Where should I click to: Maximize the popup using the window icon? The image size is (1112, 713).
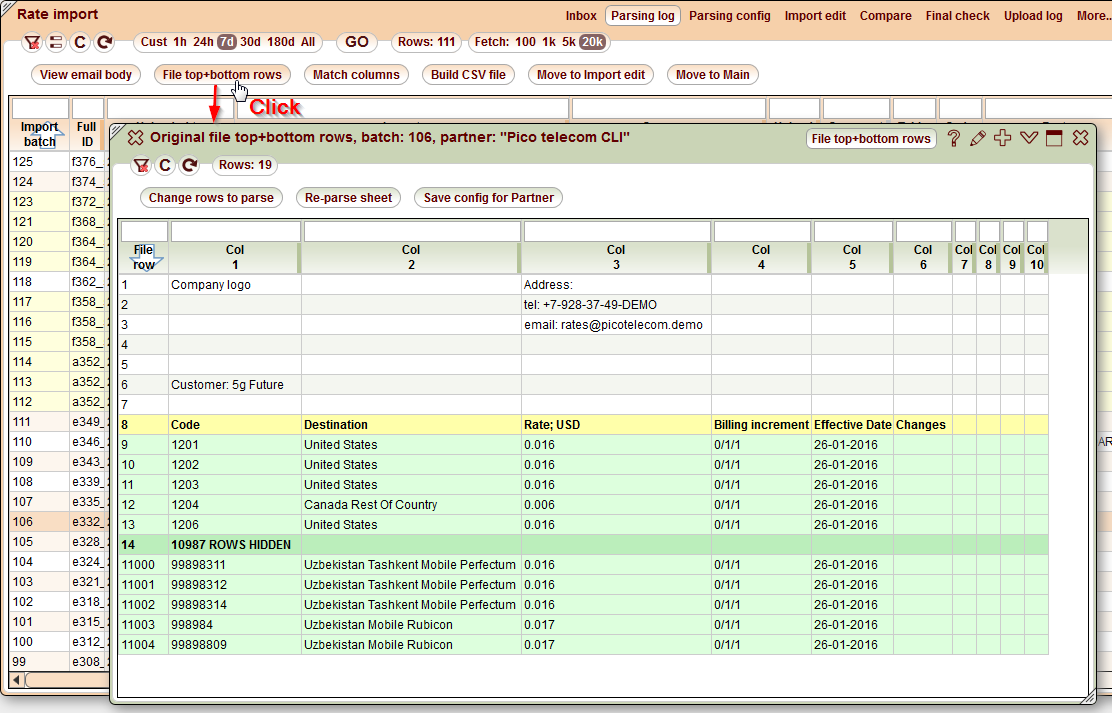click(x=1054, y=139)
